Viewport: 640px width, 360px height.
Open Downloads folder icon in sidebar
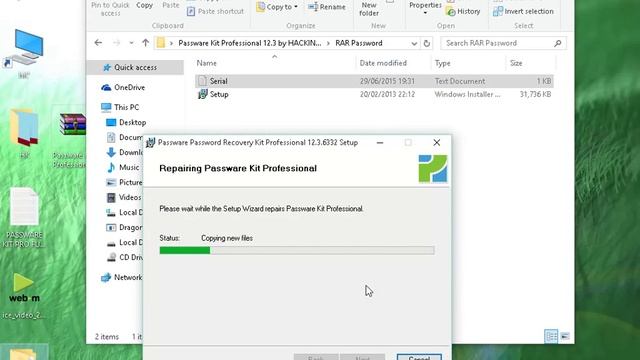[x=111, y=152]
